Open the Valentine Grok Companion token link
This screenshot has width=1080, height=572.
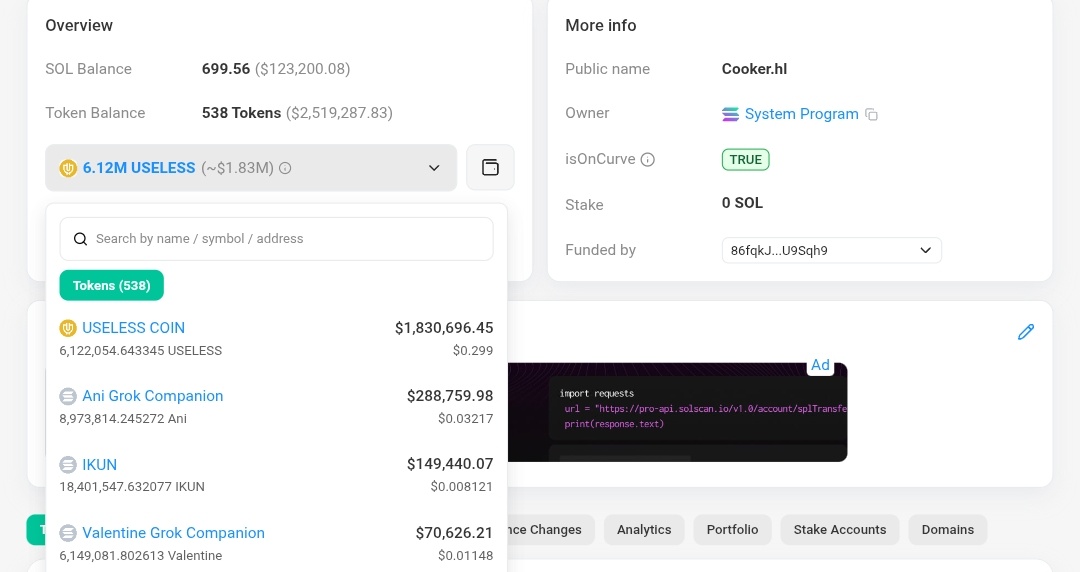(174, 533)
